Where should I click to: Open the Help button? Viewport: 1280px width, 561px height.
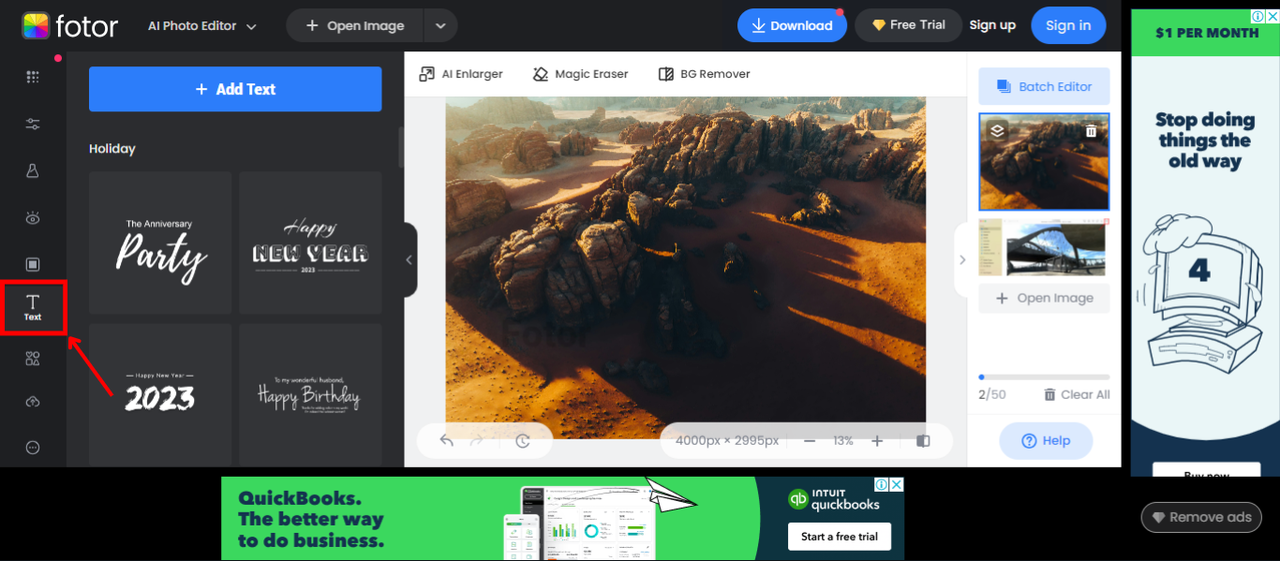pos(1046,441)
